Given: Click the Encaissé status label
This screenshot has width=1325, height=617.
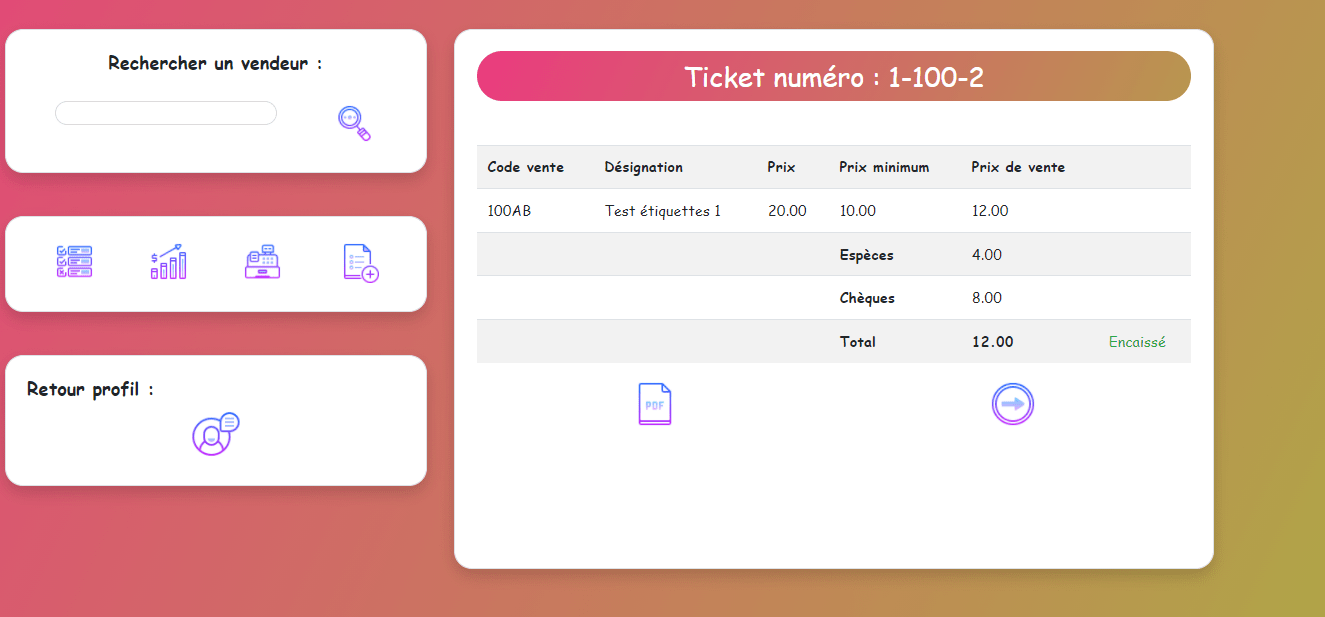Looking at the screenshot, I should coord(1137,341).
